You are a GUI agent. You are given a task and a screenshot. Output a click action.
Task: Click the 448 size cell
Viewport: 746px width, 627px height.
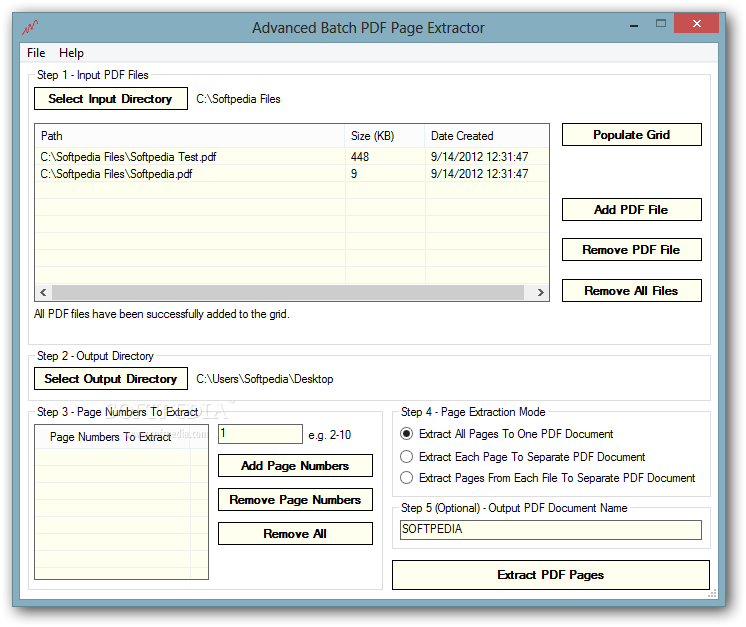tap(385, 157)
